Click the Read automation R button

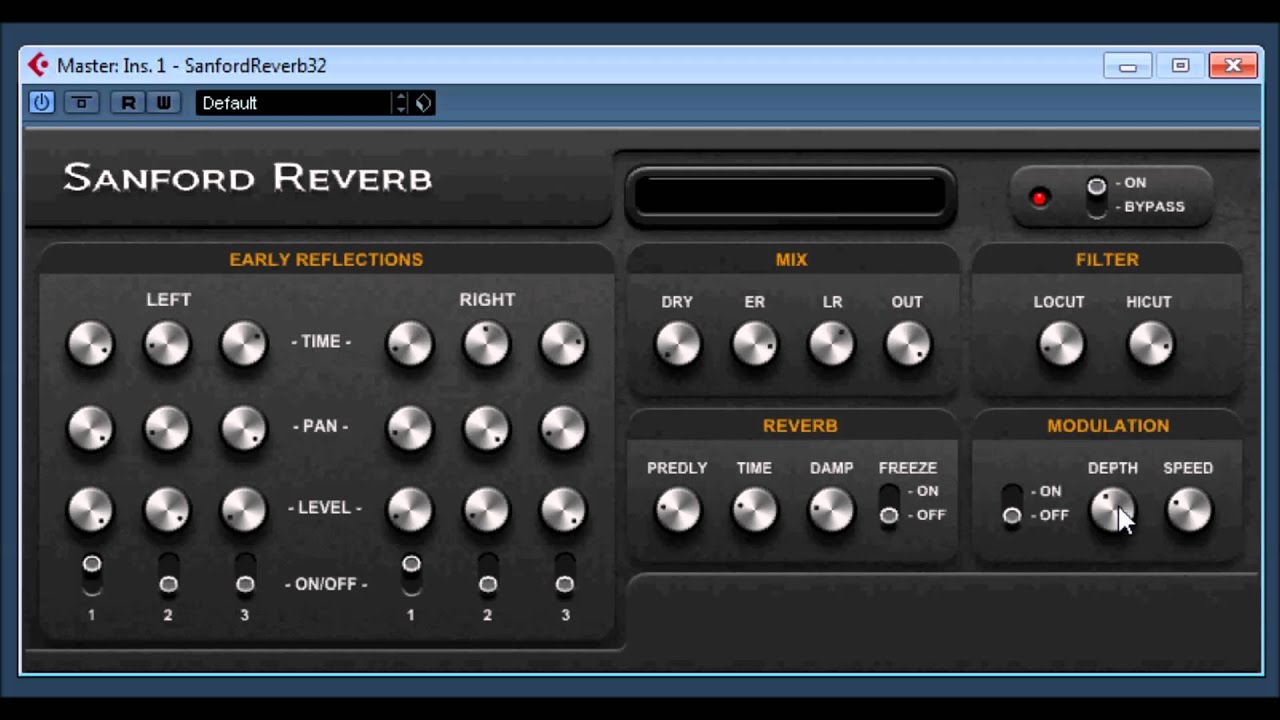(x=128, y=102)
